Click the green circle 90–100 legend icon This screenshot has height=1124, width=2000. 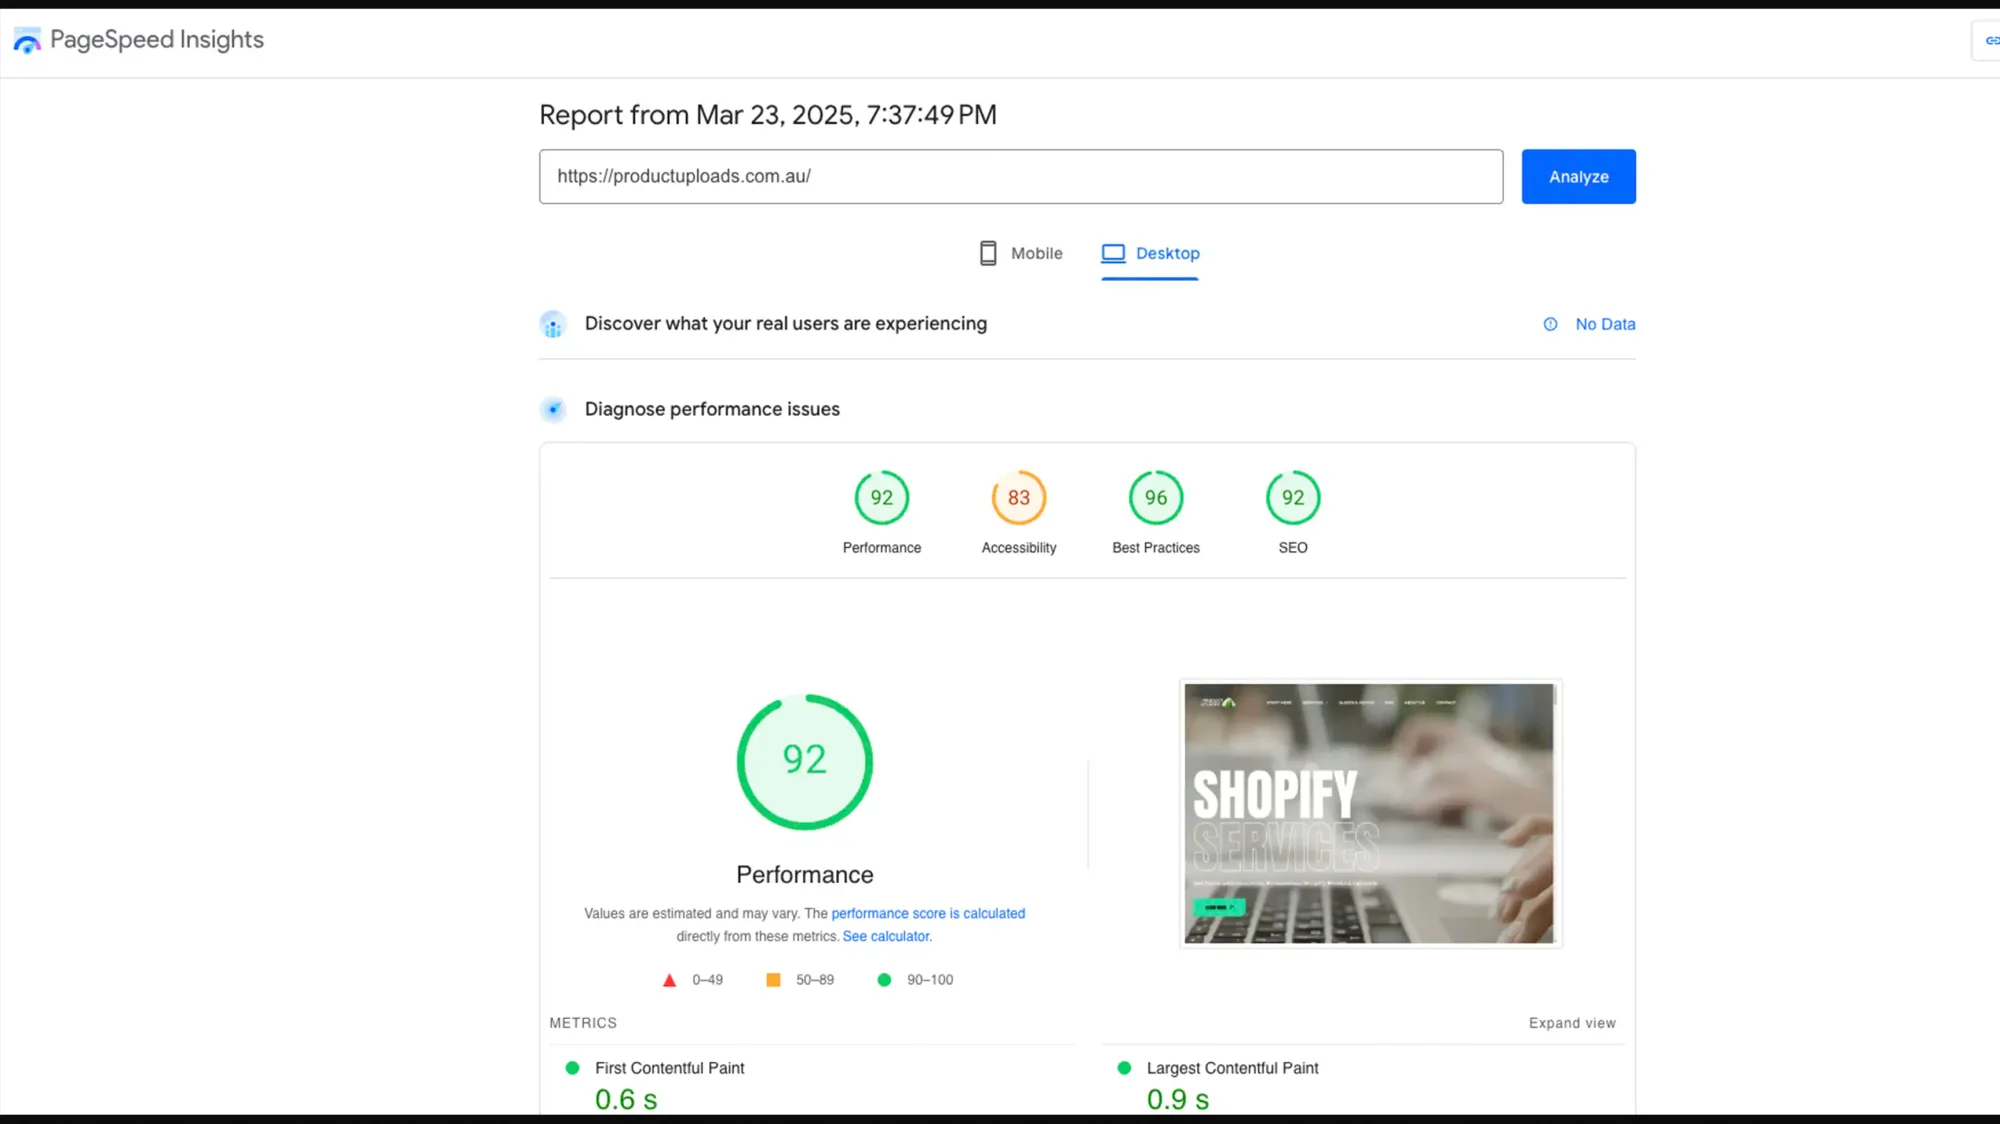pyautogui.click(x=884, y=980)
